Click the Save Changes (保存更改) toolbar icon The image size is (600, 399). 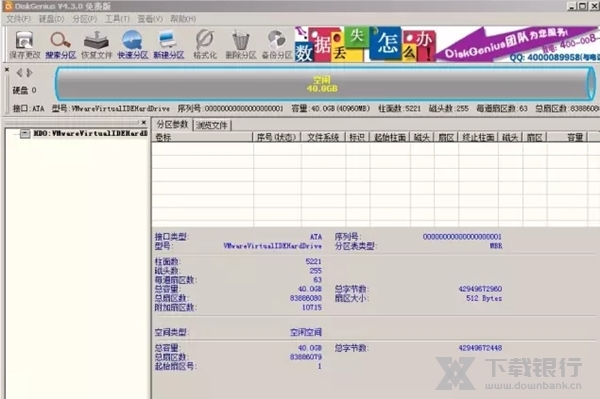point(24,45)
